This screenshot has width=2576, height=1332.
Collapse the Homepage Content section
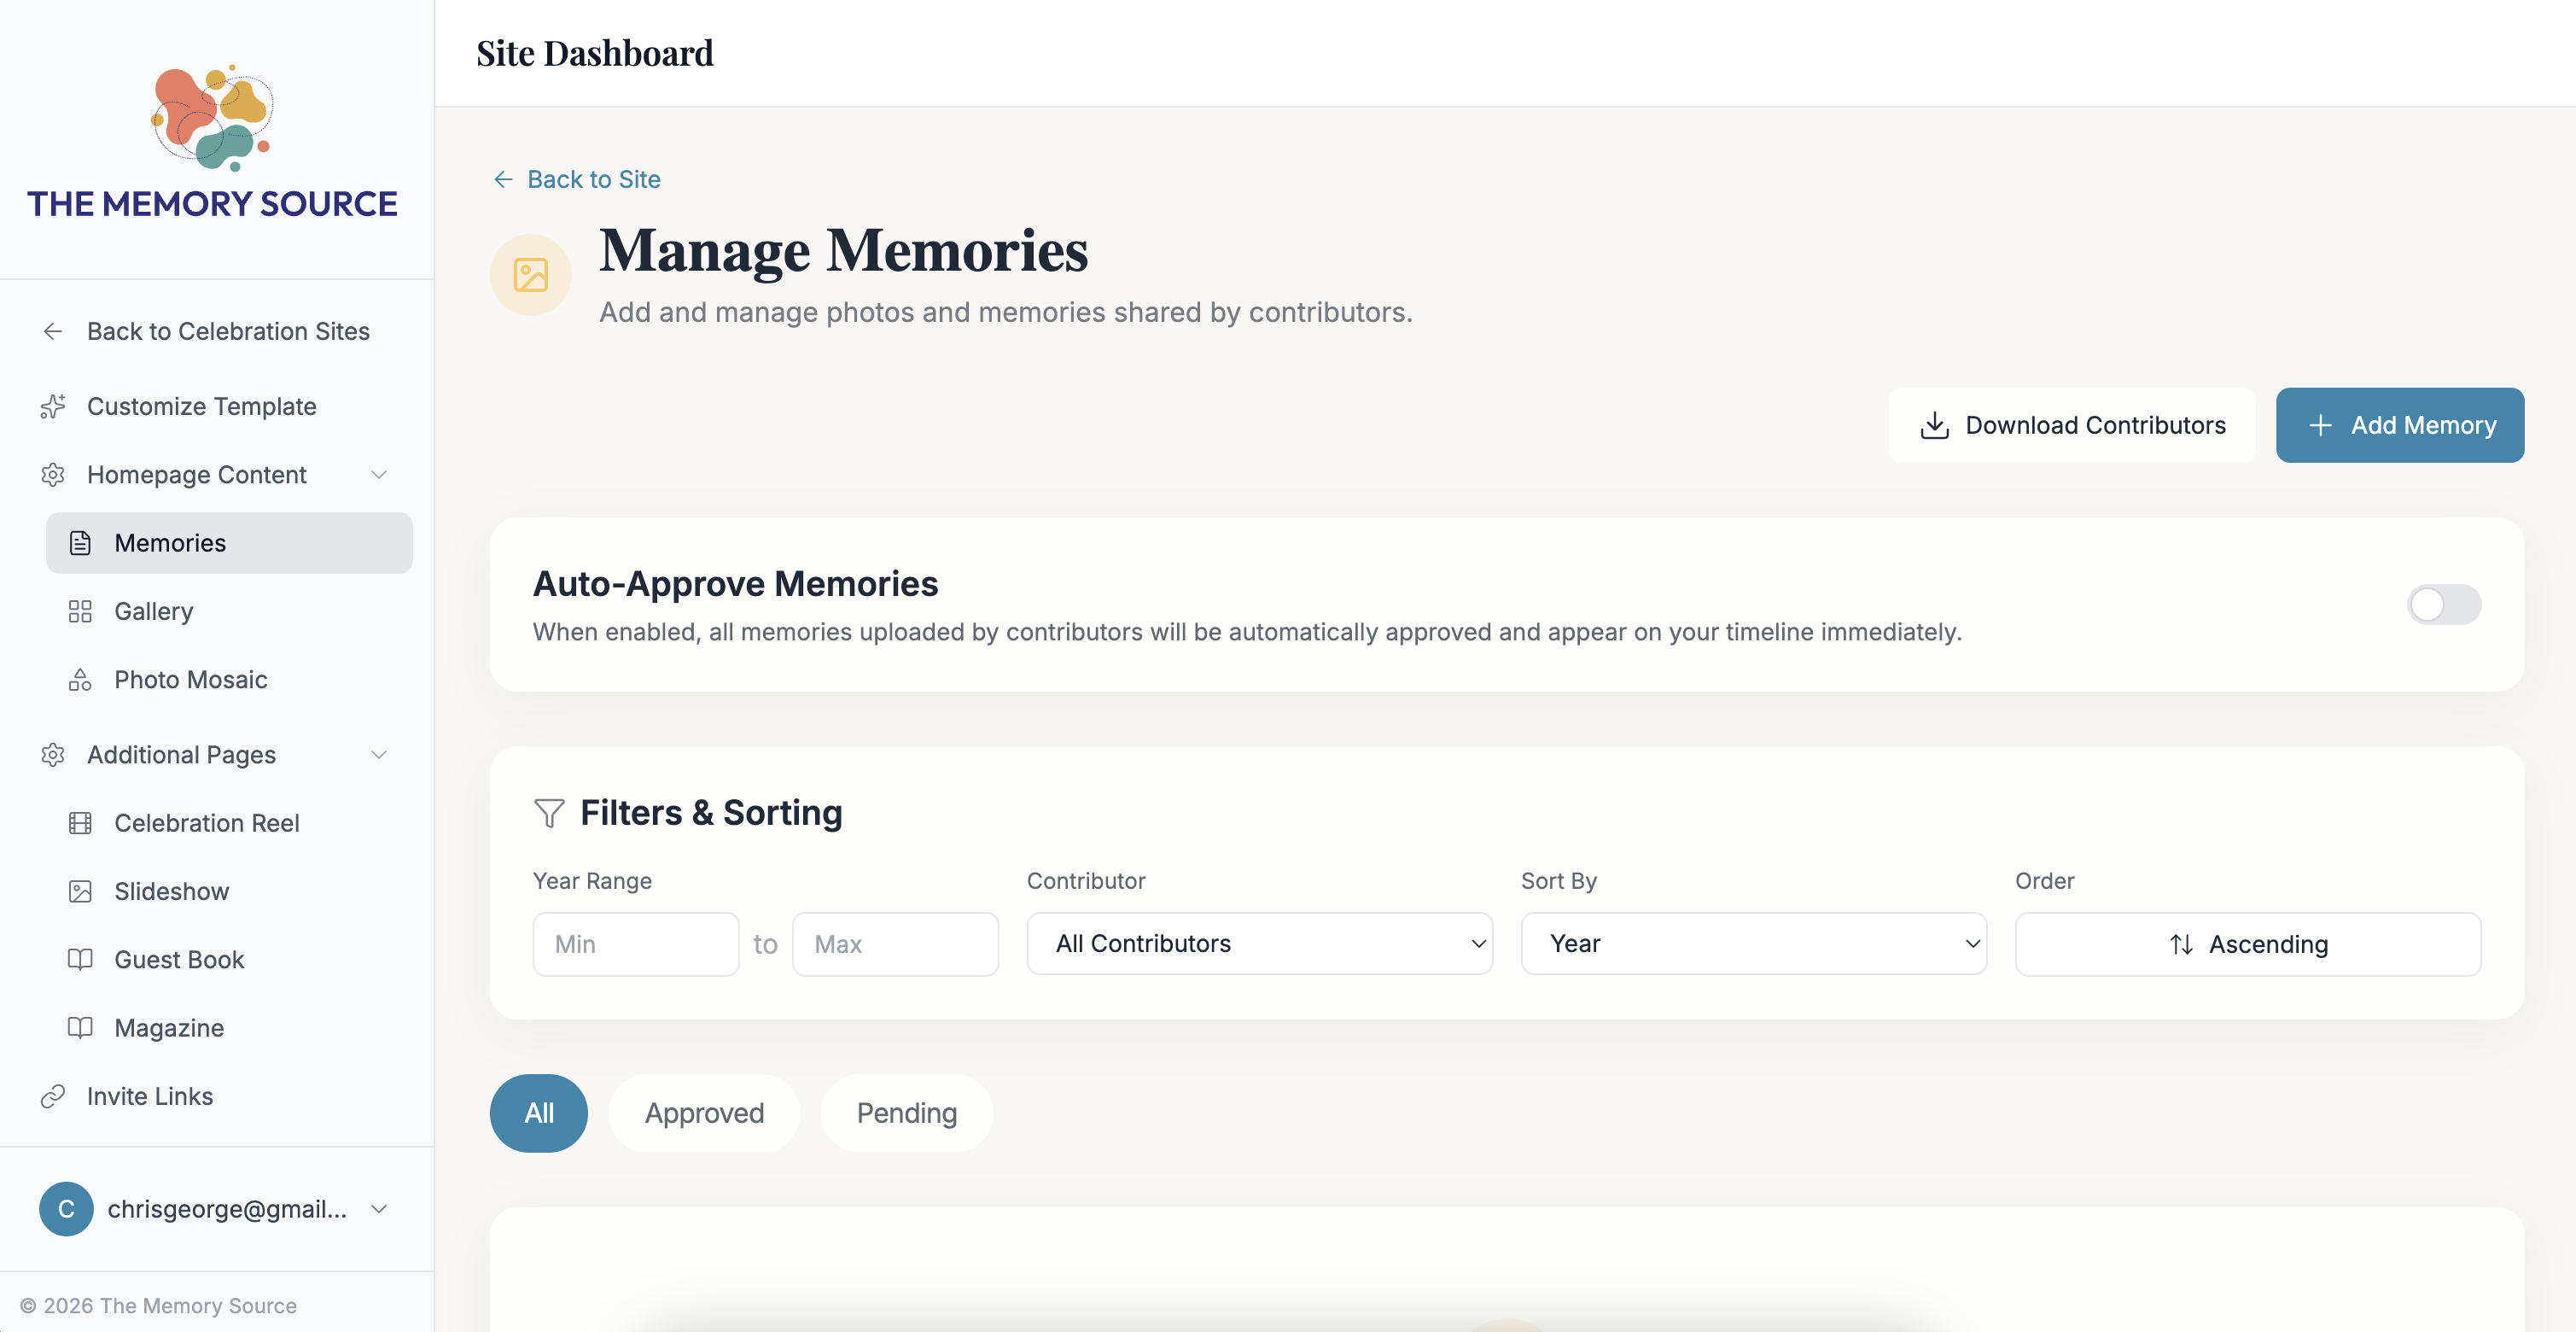coord(378,474)
